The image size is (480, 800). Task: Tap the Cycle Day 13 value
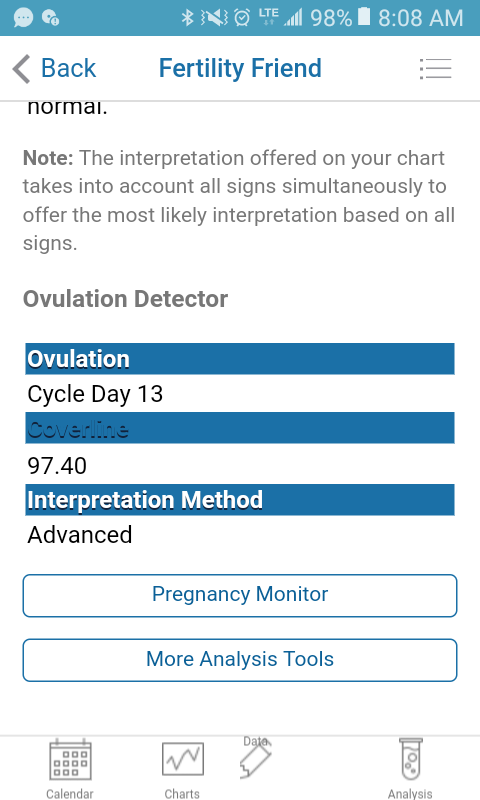[95, 394]
